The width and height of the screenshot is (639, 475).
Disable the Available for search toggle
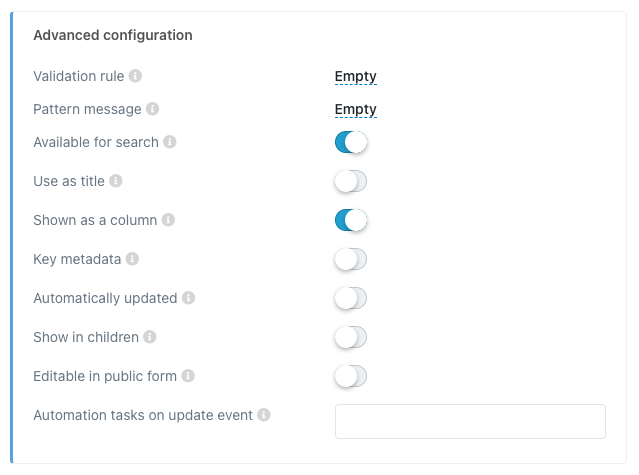point(351,142)
